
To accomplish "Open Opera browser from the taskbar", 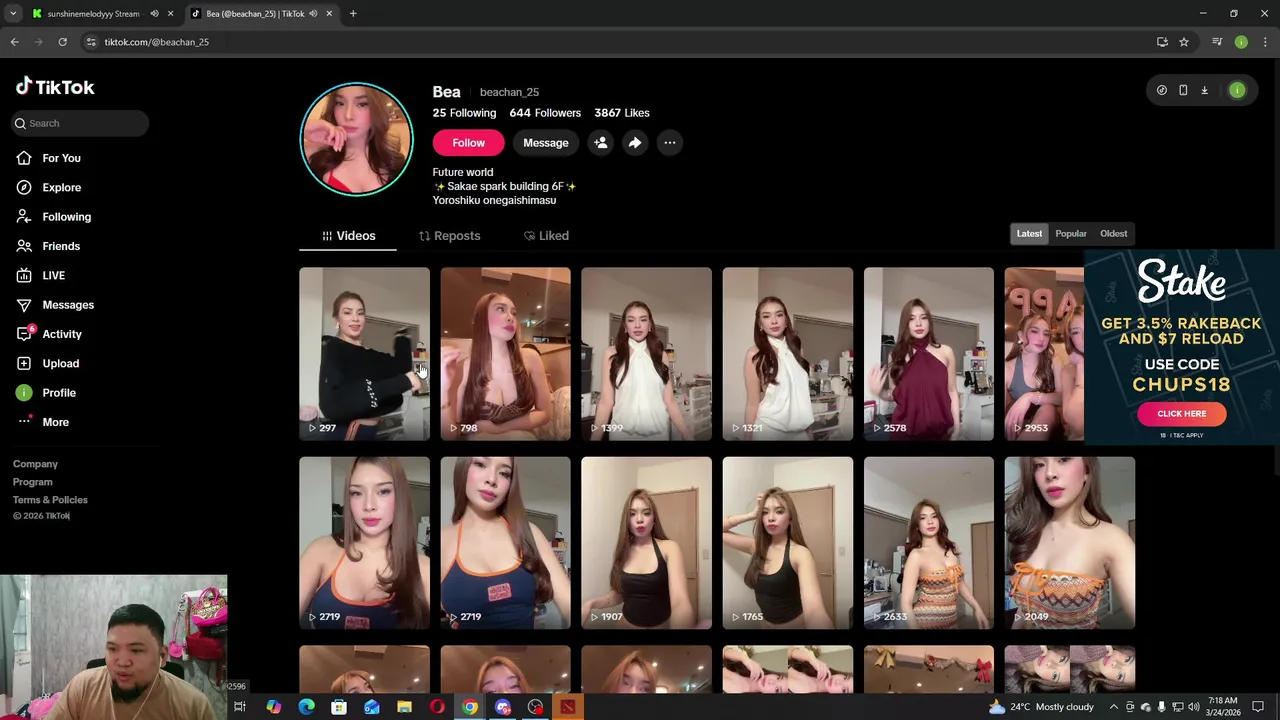I will coord(437,707).
